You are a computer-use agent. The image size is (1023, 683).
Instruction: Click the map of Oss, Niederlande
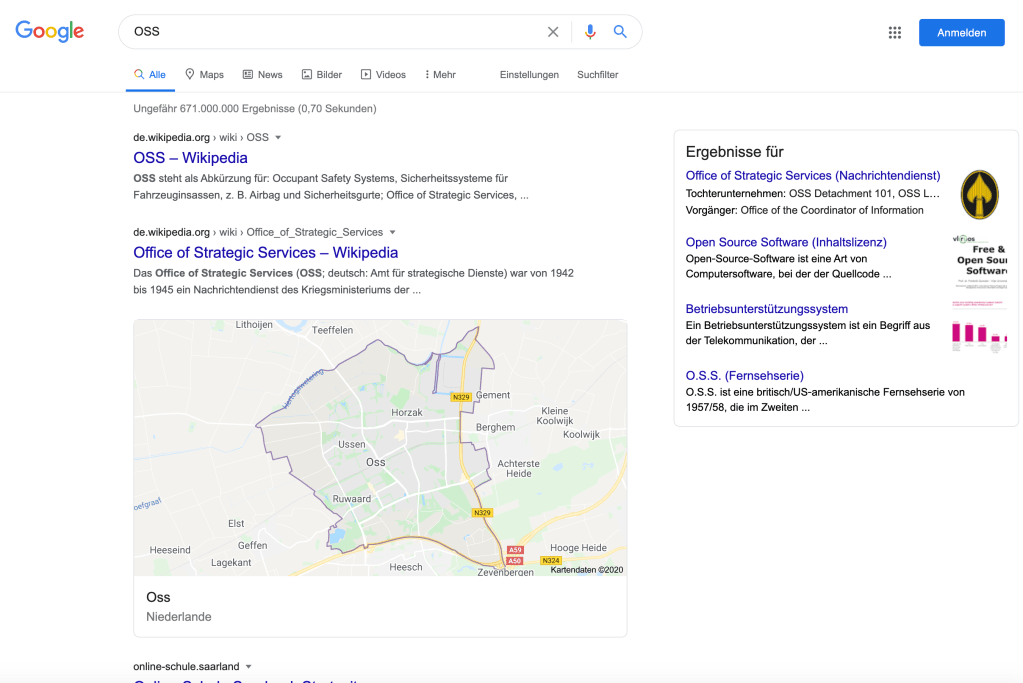[380, 447]
